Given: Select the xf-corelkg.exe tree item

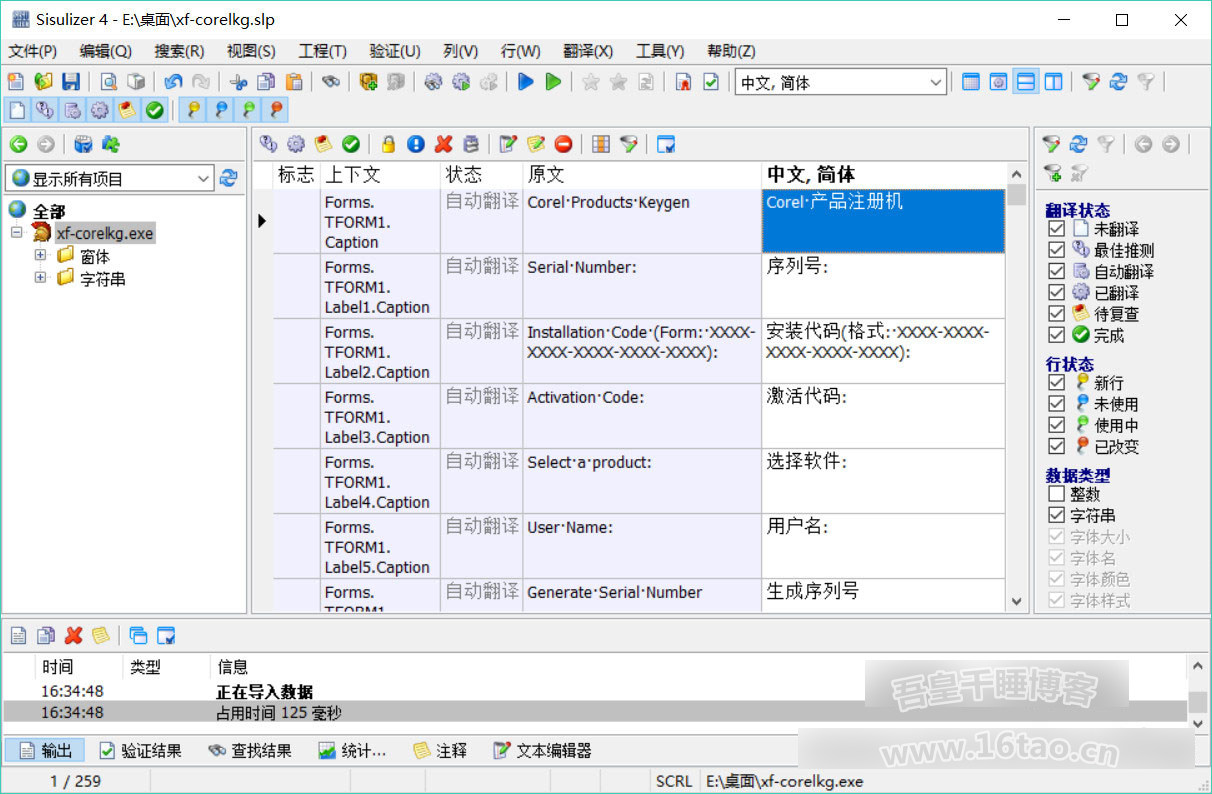Looking at the screenshot, I should pyautogui.click(x=105, y=233).
